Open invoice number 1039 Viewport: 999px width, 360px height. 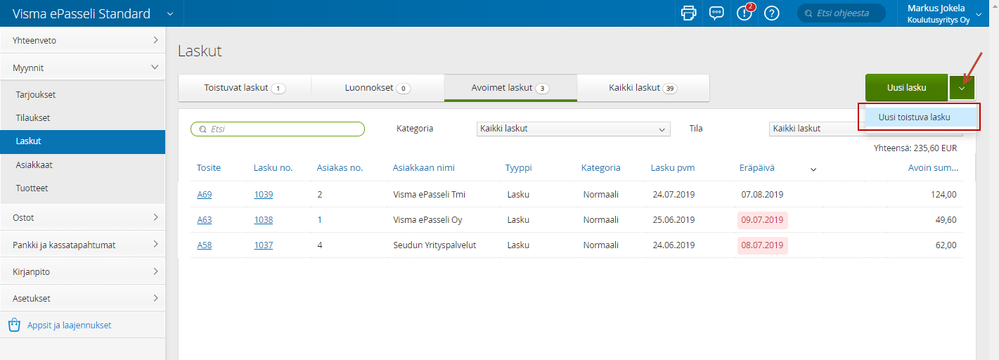coord(263,194)
